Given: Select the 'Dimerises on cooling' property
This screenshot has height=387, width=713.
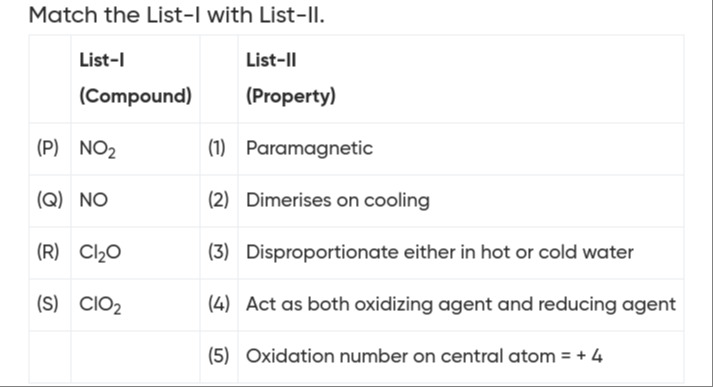Looking at the screenshot, I should [338, 201].
